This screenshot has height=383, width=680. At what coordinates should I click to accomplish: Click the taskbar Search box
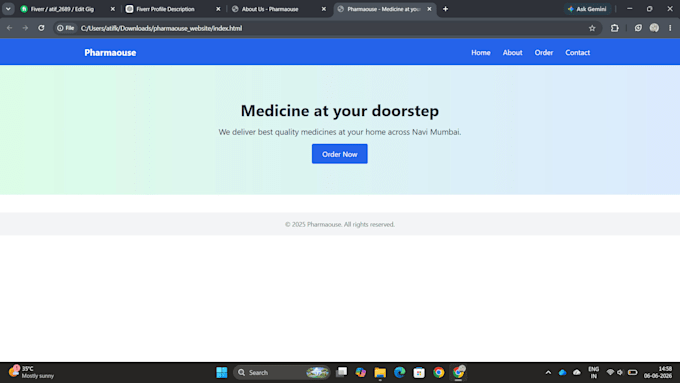(282, 372)
